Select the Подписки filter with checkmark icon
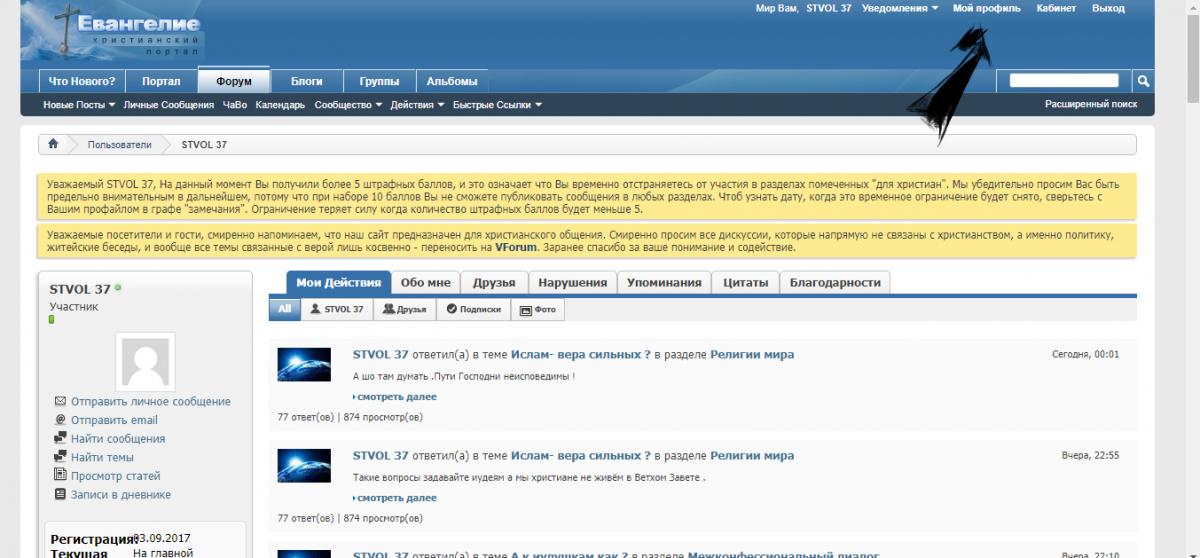 point(474,310)
